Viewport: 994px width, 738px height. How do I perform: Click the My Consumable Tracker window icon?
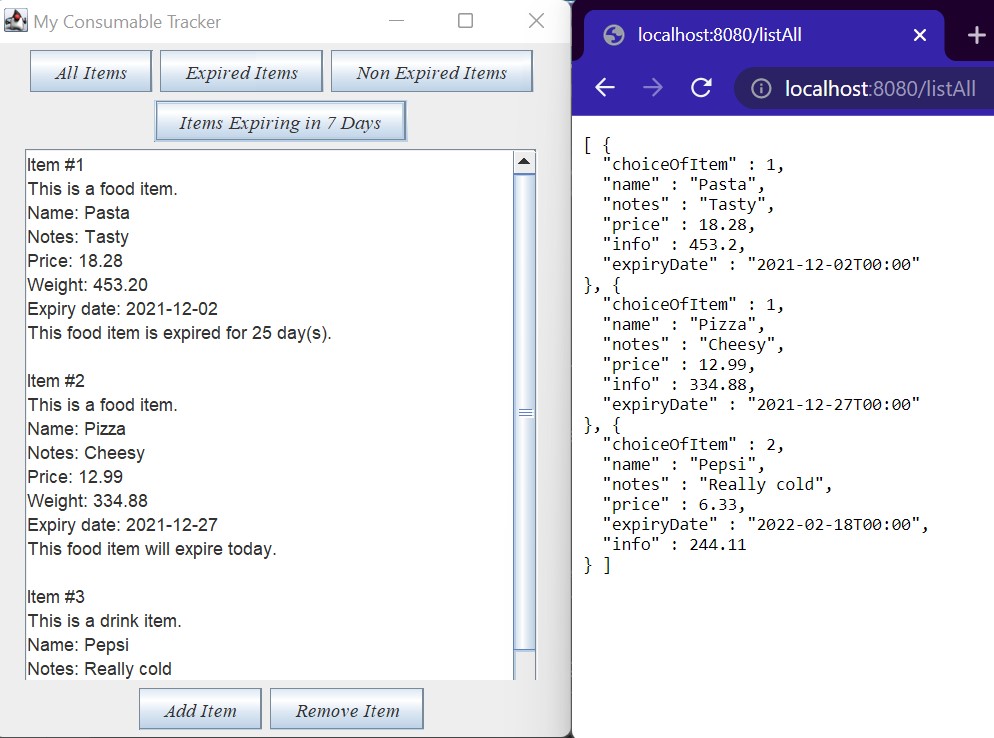click(x=16, y=20)
